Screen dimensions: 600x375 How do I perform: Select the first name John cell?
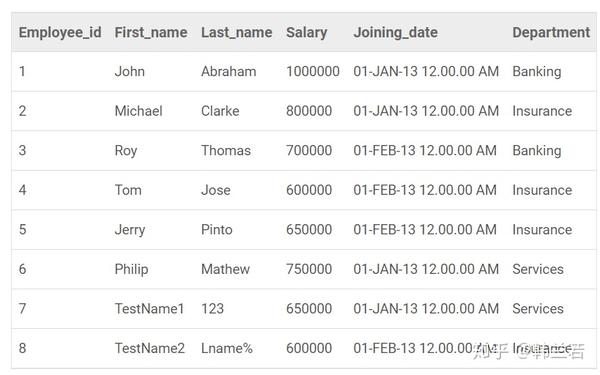pos(130,72)
